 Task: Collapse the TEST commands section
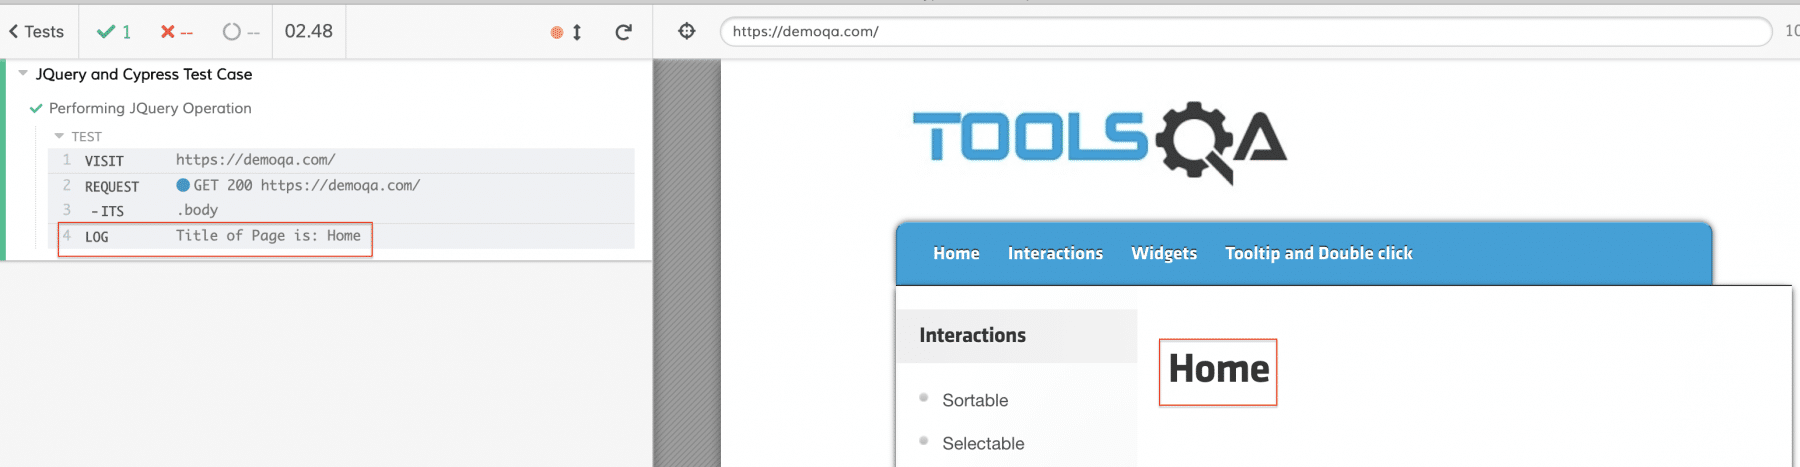point(78,136)
